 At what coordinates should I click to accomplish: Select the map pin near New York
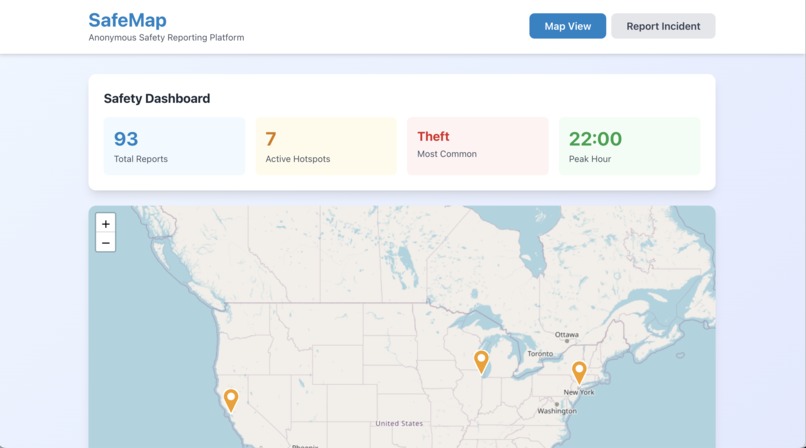(x=579, y=373)
